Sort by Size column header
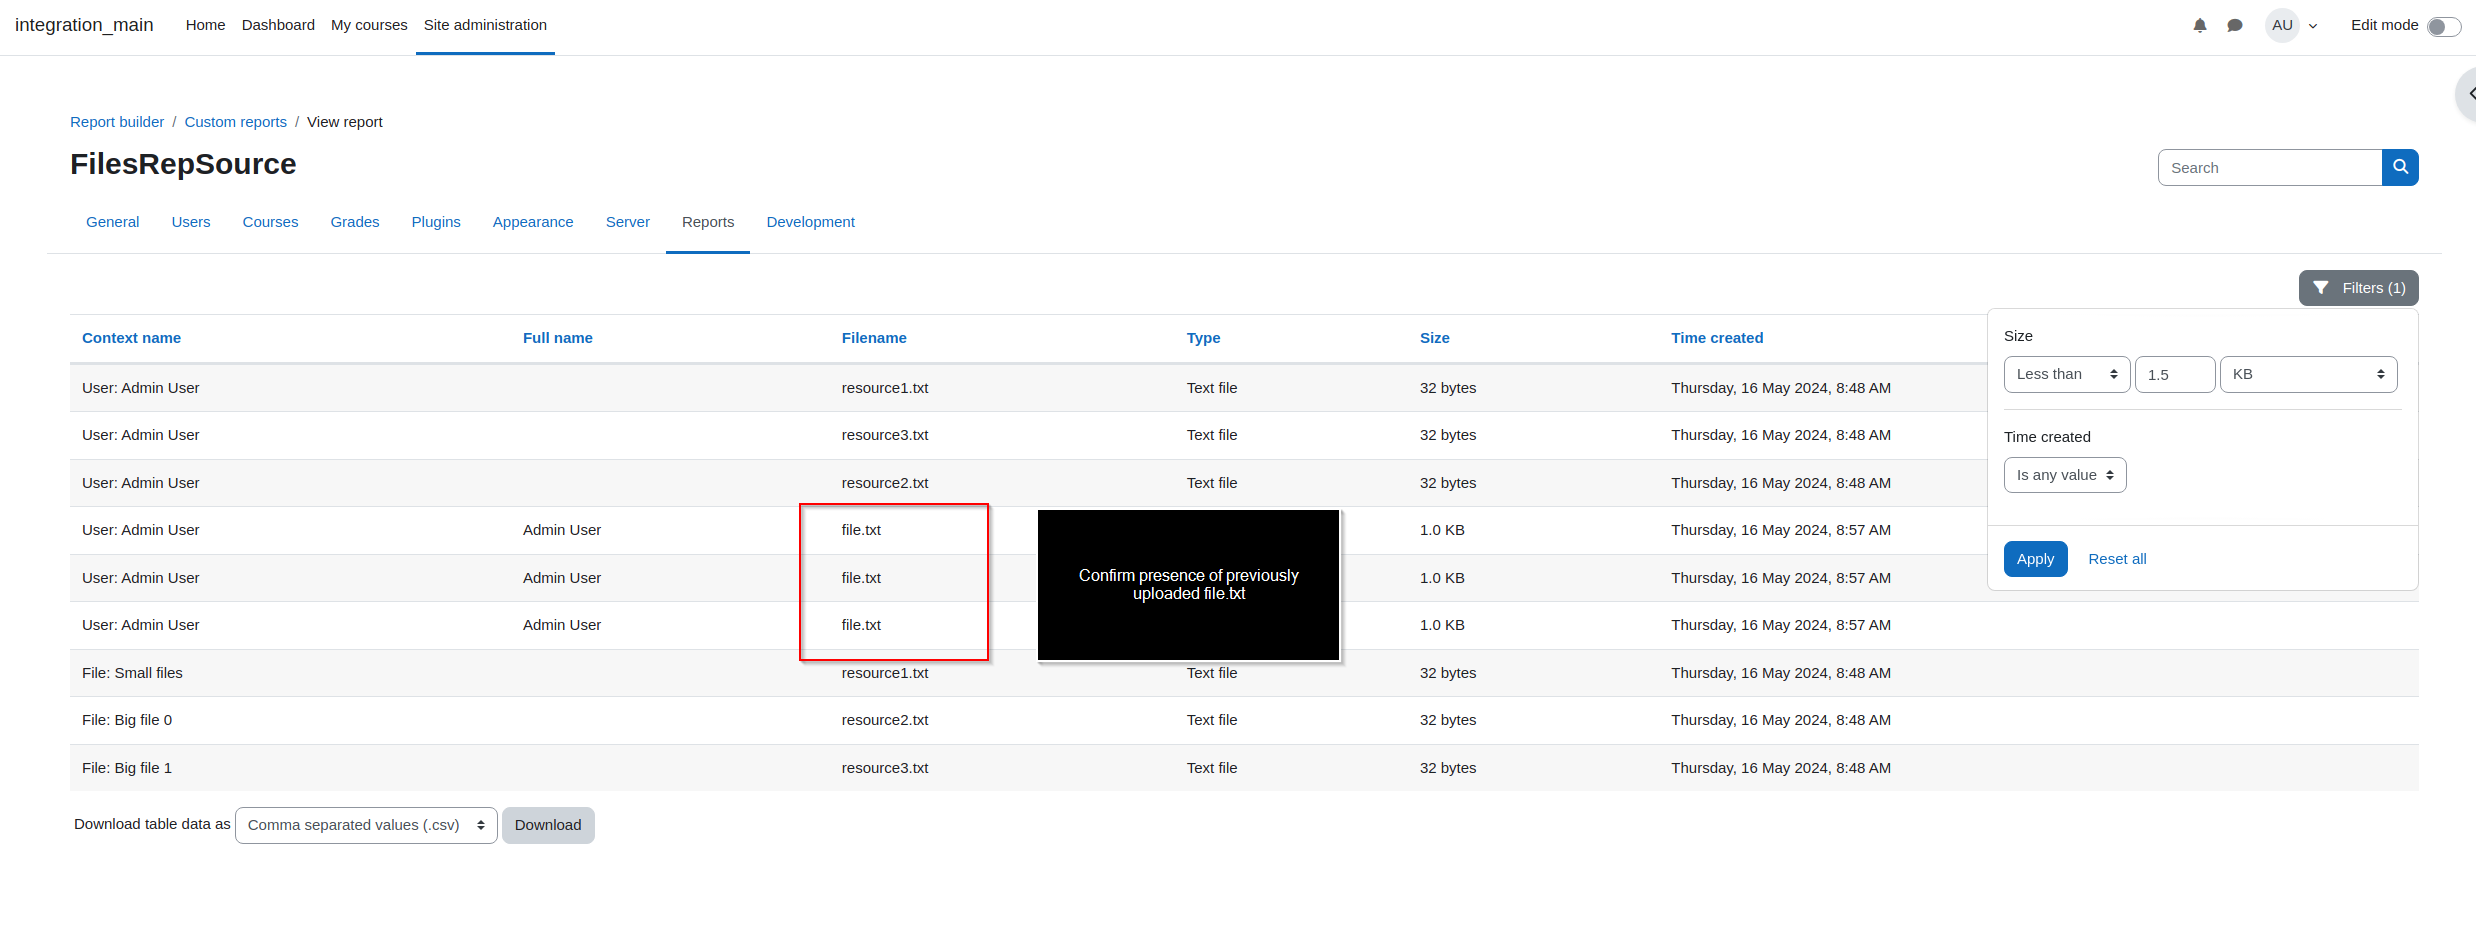 coord(1434,338)
